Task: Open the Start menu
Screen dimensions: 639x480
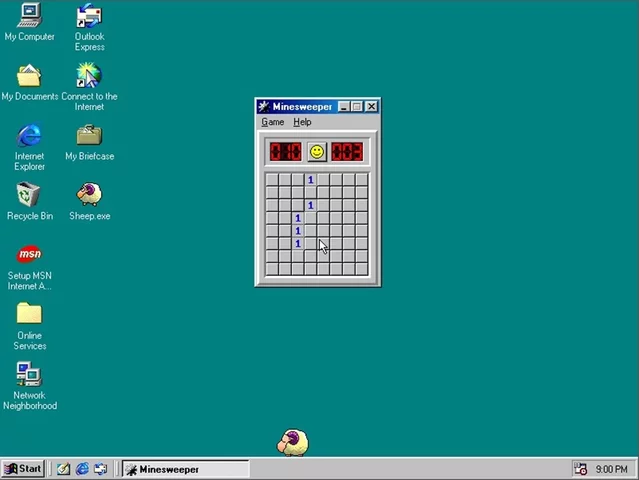Action: 23,469
